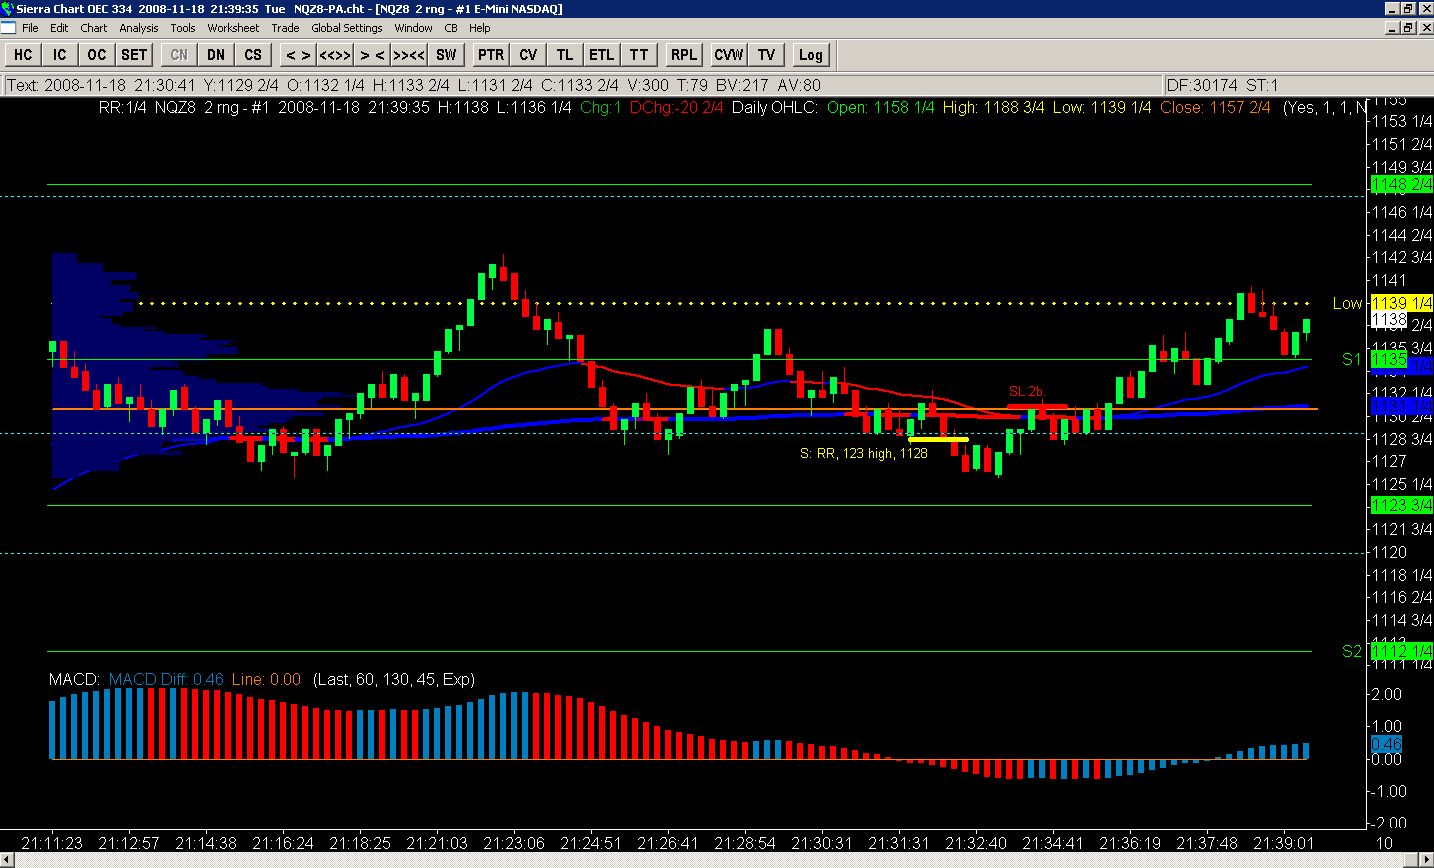1434x868 pixels.
Task: Open the Tools menu
Action: click(183, 28)
